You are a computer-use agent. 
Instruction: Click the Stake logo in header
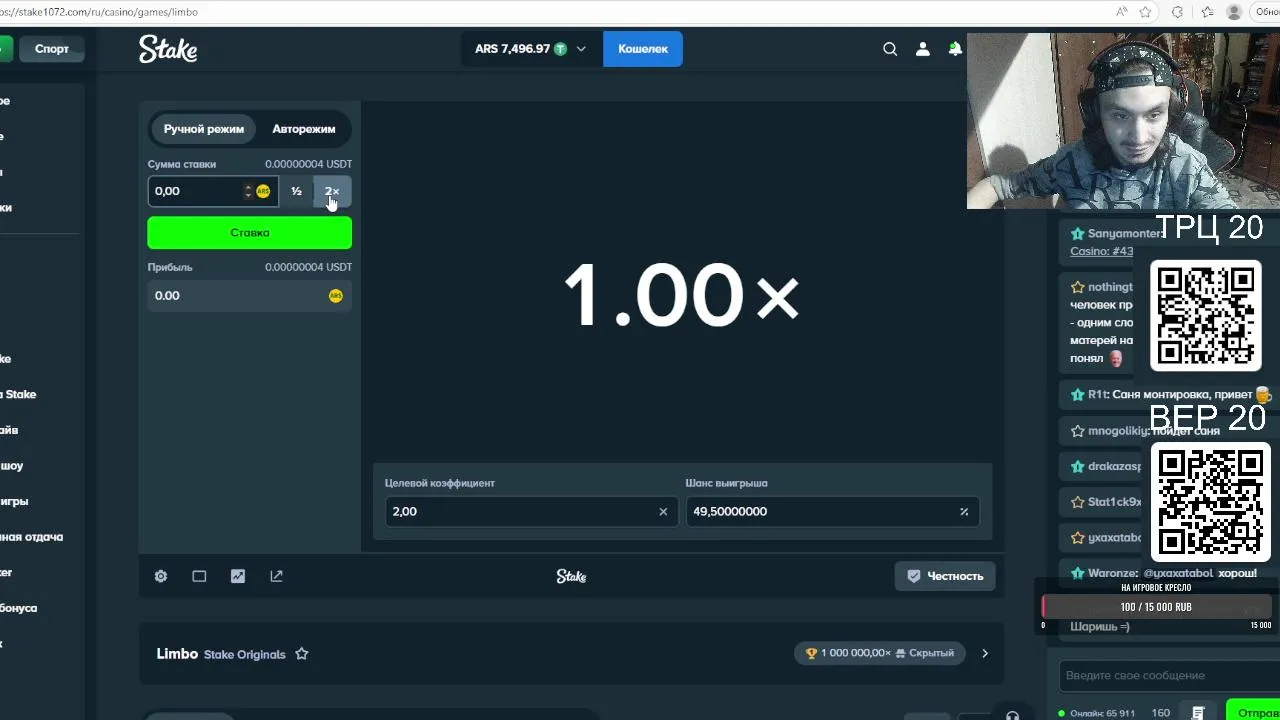[x=168, y=49]
